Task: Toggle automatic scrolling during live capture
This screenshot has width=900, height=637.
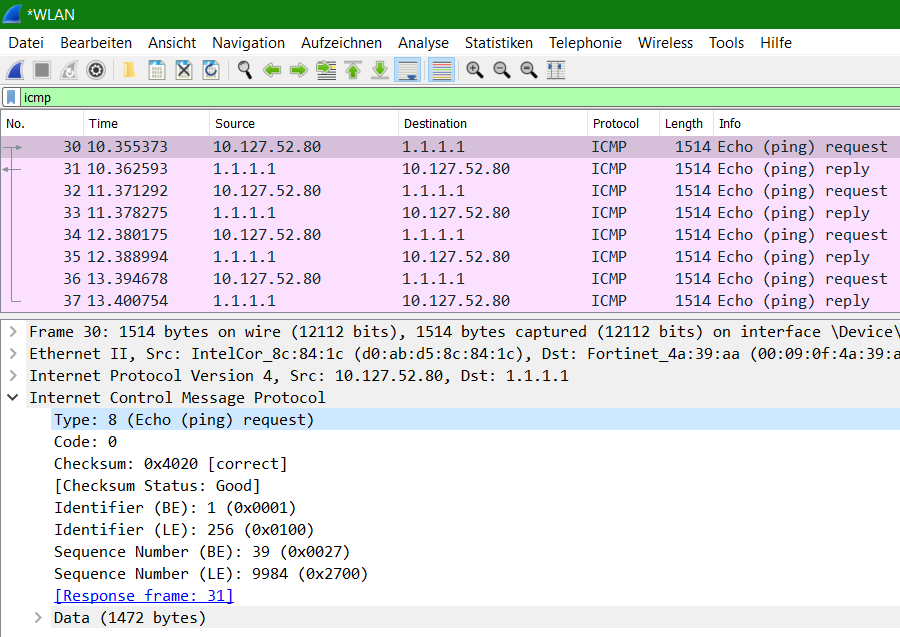Action: 407,70
